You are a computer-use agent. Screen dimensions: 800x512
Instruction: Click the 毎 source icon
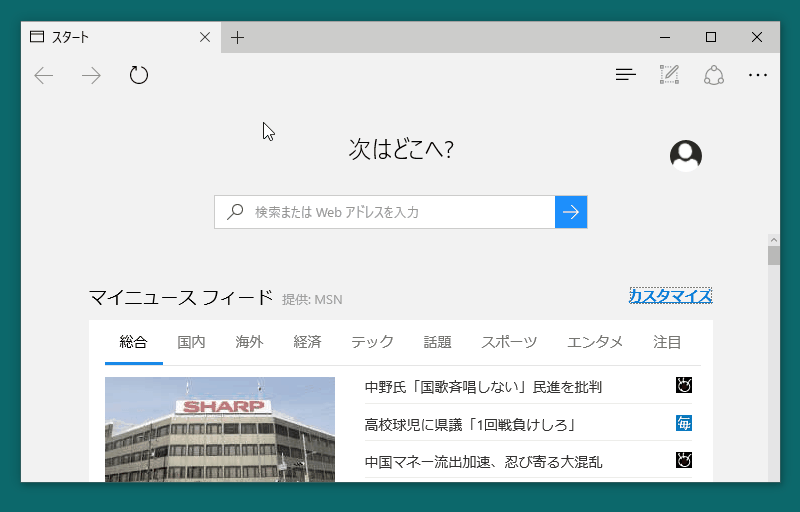684,423
